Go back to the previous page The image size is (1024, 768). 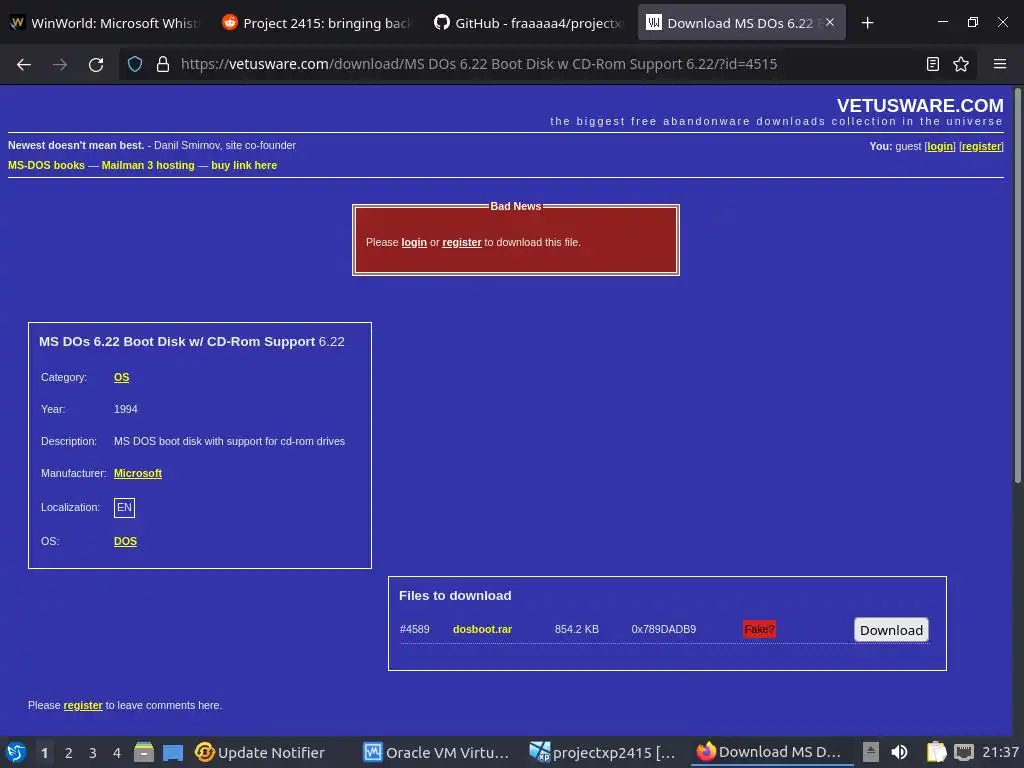(x=24, y=64)
